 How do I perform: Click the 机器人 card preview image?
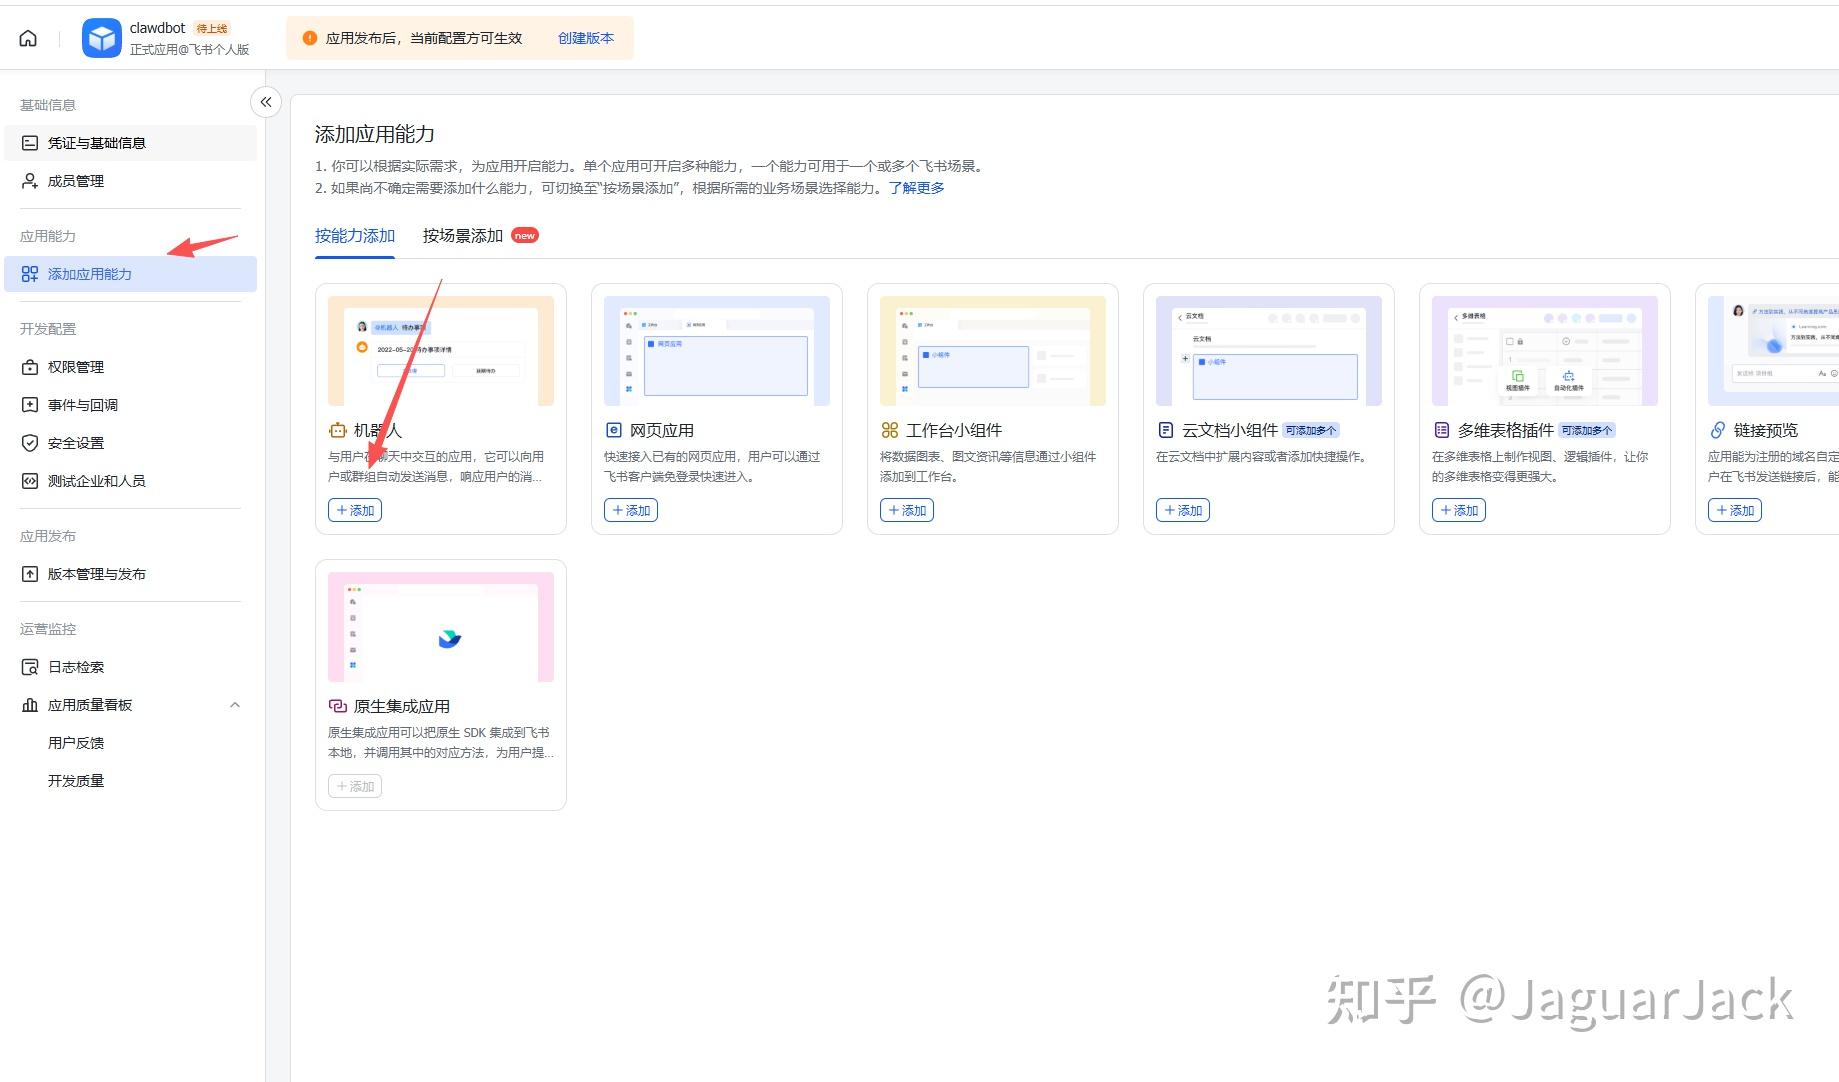coord(441,351)
